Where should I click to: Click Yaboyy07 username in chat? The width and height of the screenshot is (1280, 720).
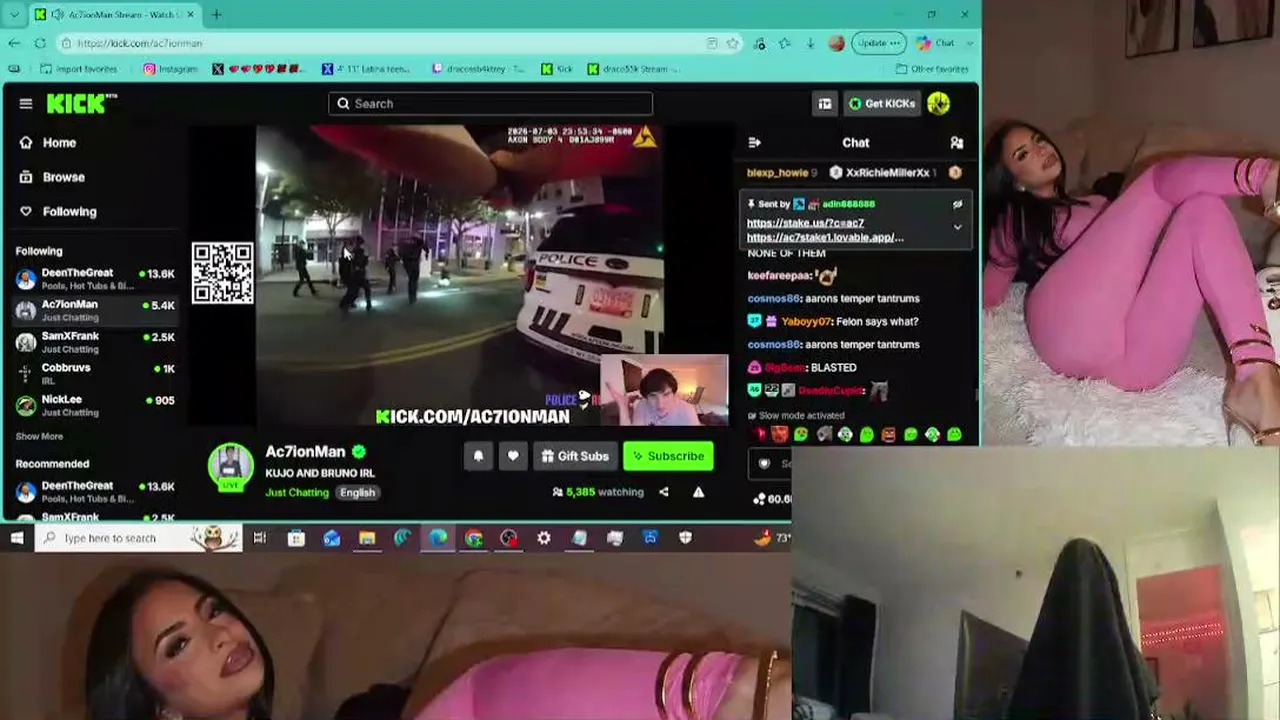click(x=806, y=321)
